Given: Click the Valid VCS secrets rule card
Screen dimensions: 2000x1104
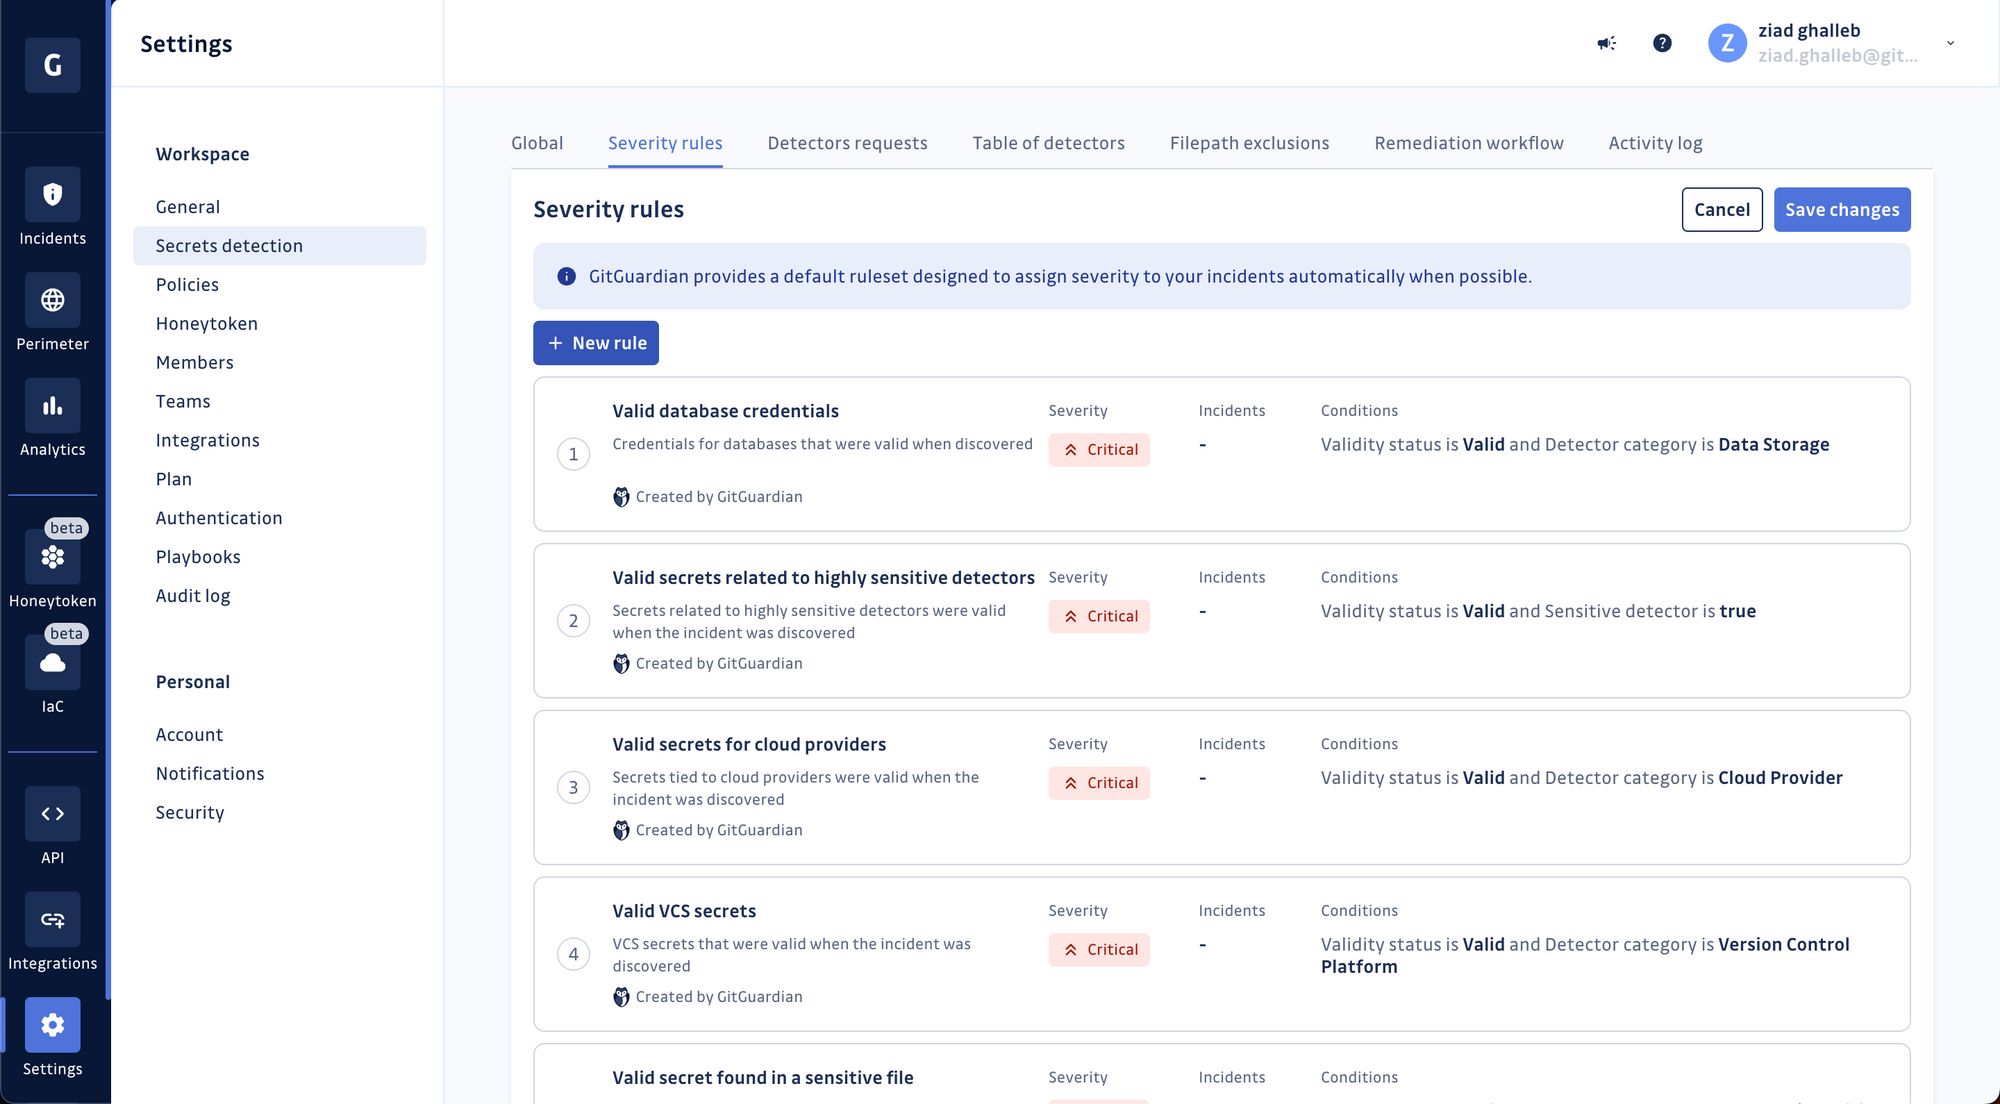Looking at the screenshot, I should 684,911.
